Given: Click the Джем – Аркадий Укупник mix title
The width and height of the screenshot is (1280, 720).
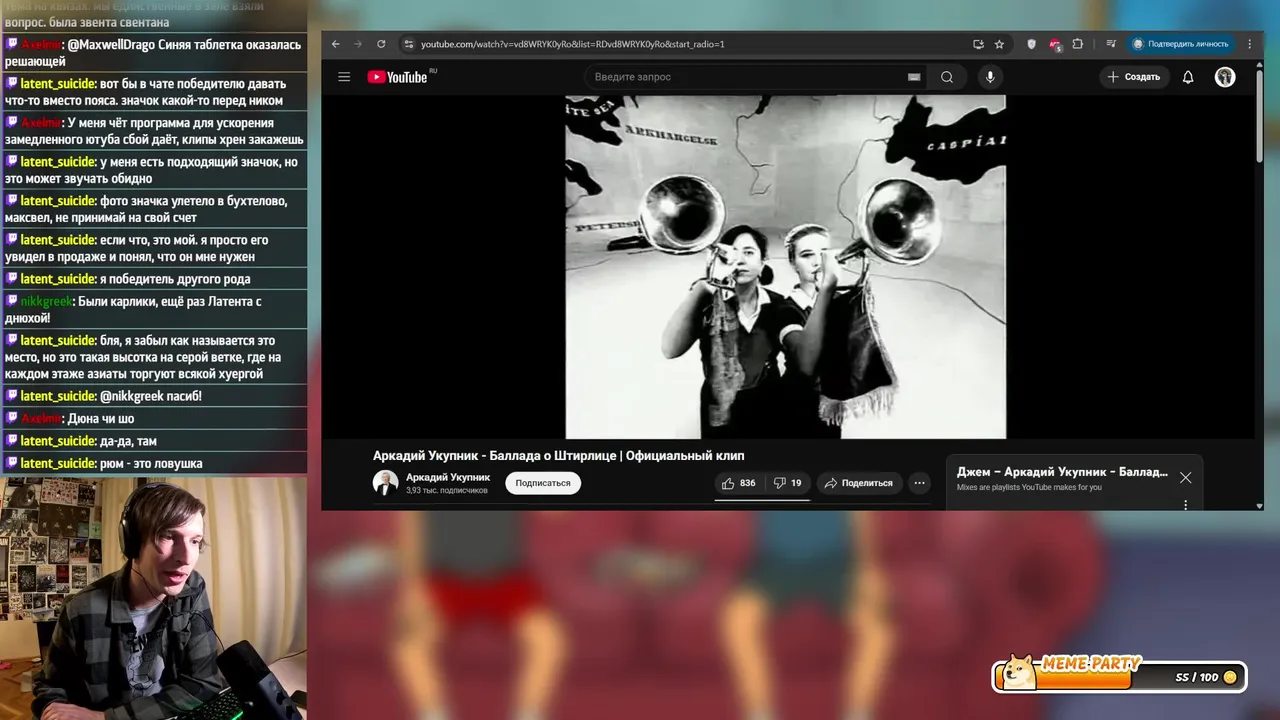Looking at the screenshot, I should [x=1062, y=472].
